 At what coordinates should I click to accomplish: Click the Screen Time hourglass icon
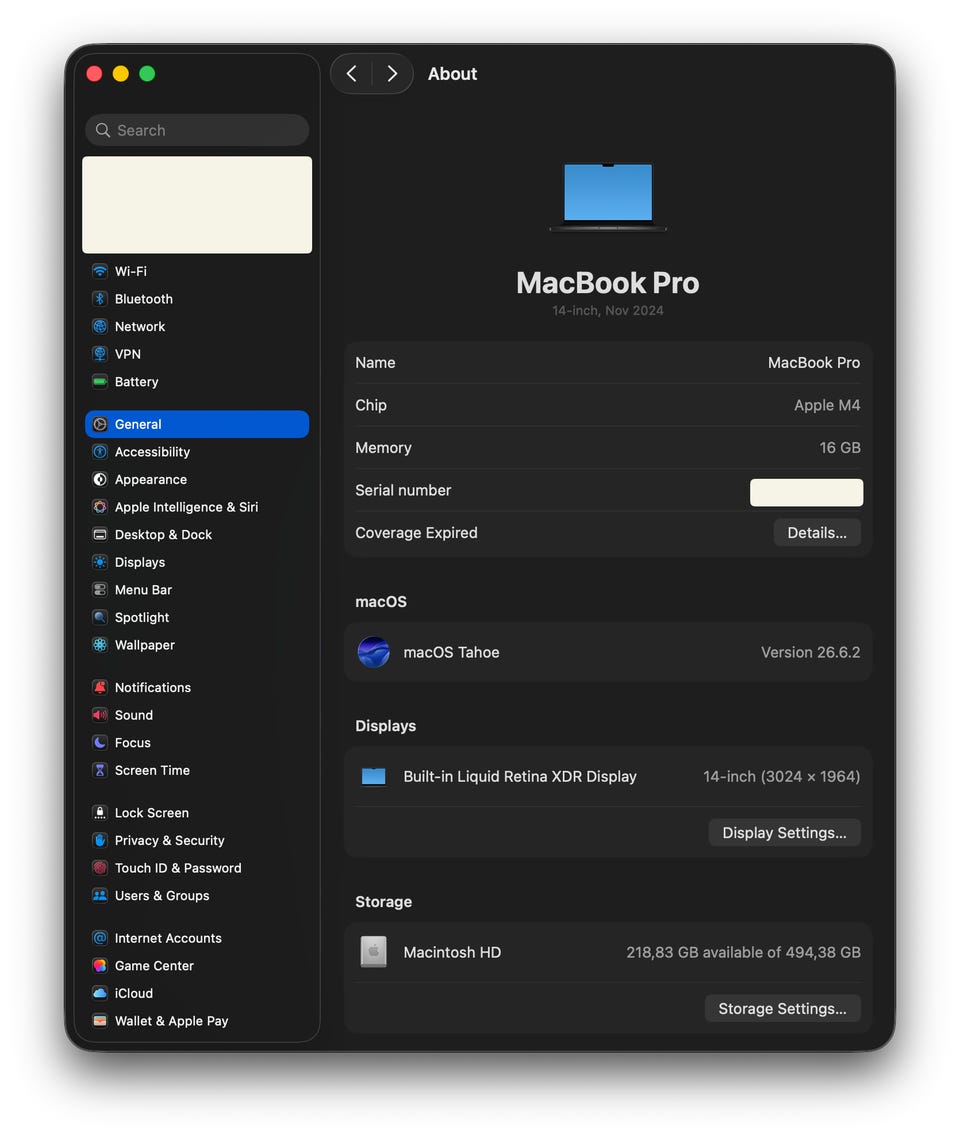(x=100, y=770)
